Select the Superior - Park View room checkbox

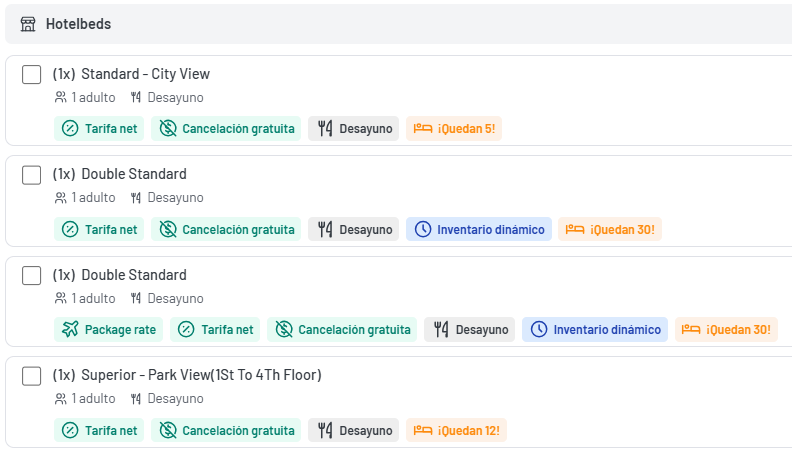[x=31, y=376]
